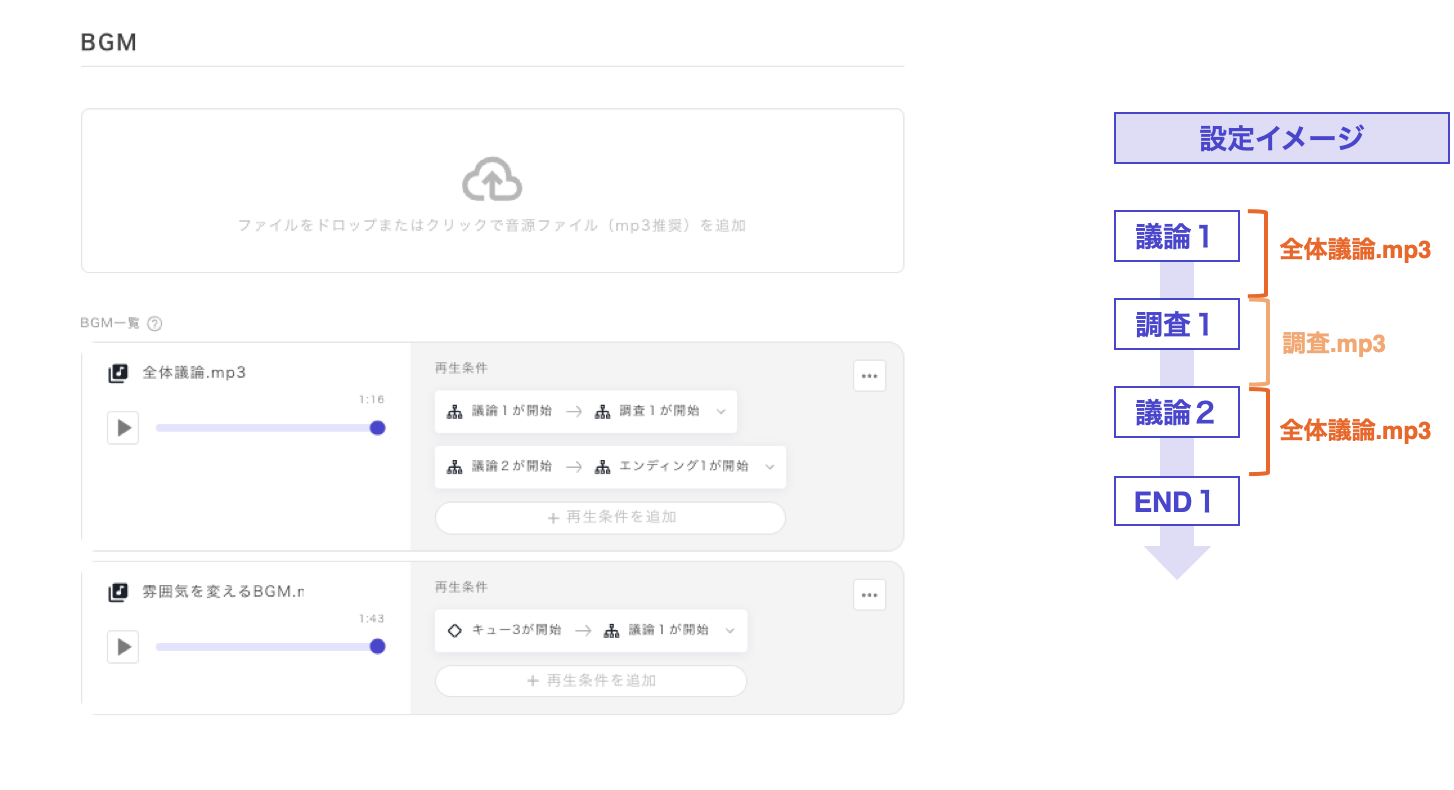Click the cloud upload icon

(492, 181)
